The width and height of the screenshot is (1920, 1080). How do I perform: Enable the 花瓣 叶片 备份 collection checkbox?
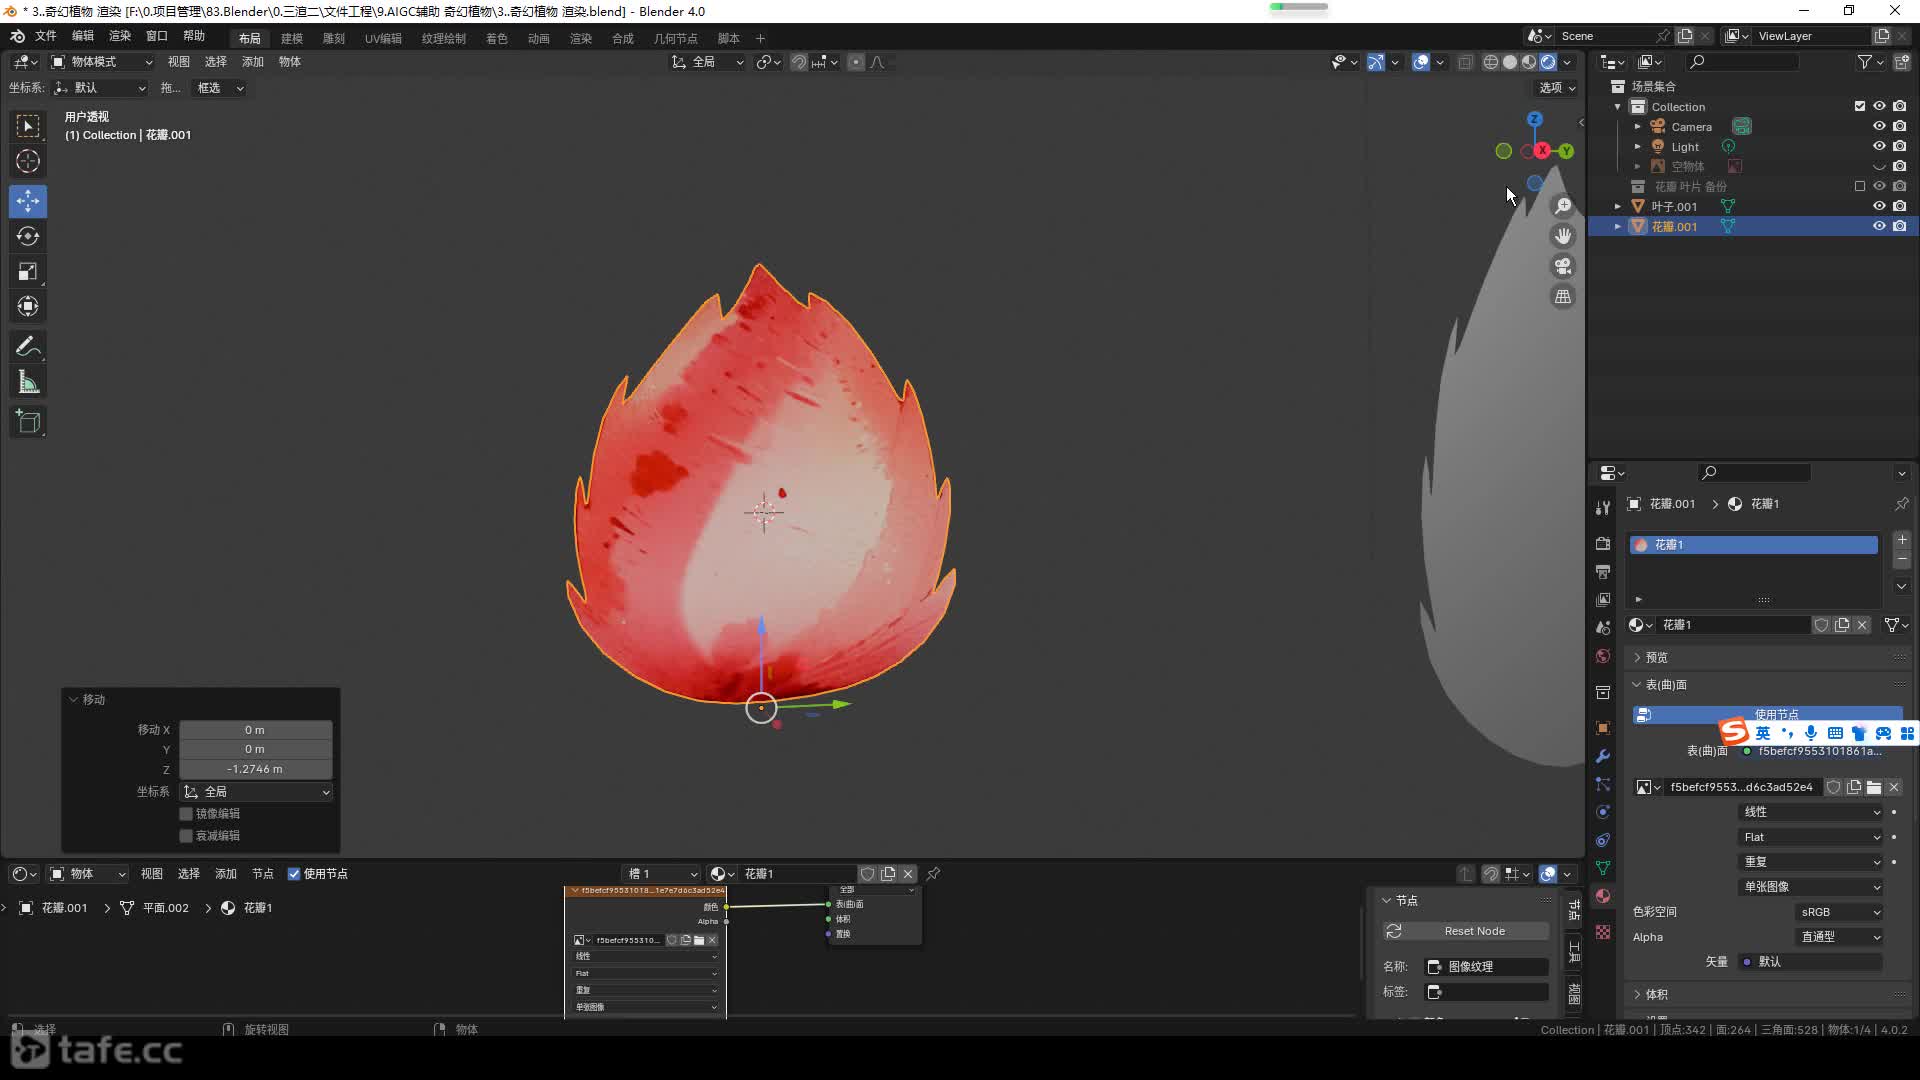[1860, 186]
